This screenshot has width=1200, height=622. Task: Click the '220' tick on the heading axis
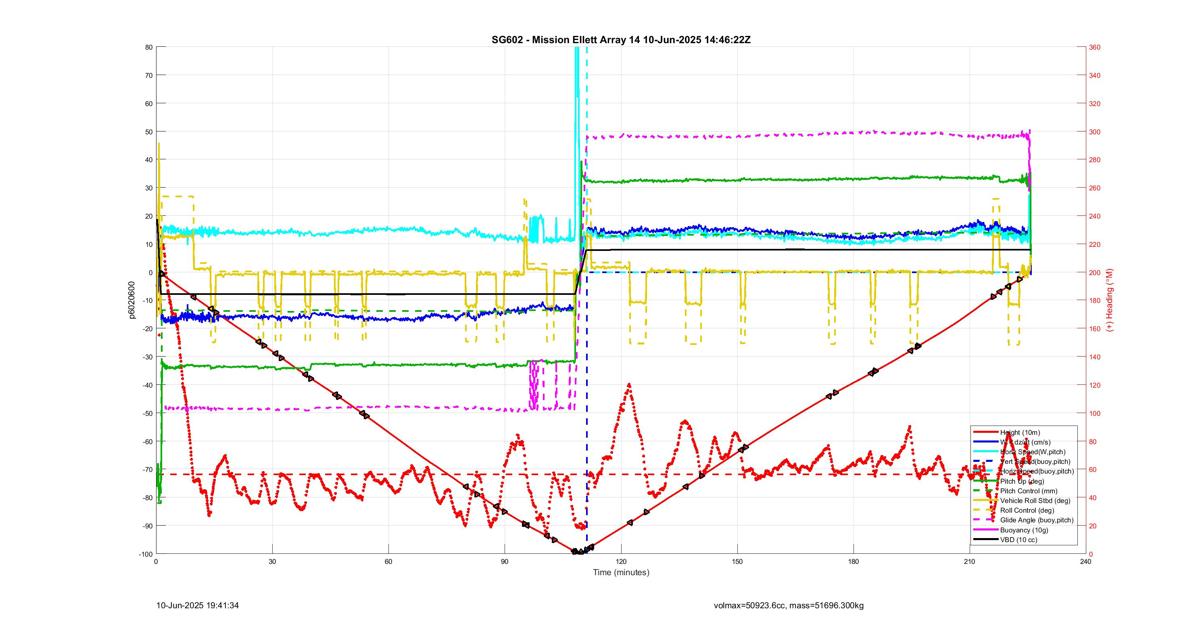[1095, 244]
